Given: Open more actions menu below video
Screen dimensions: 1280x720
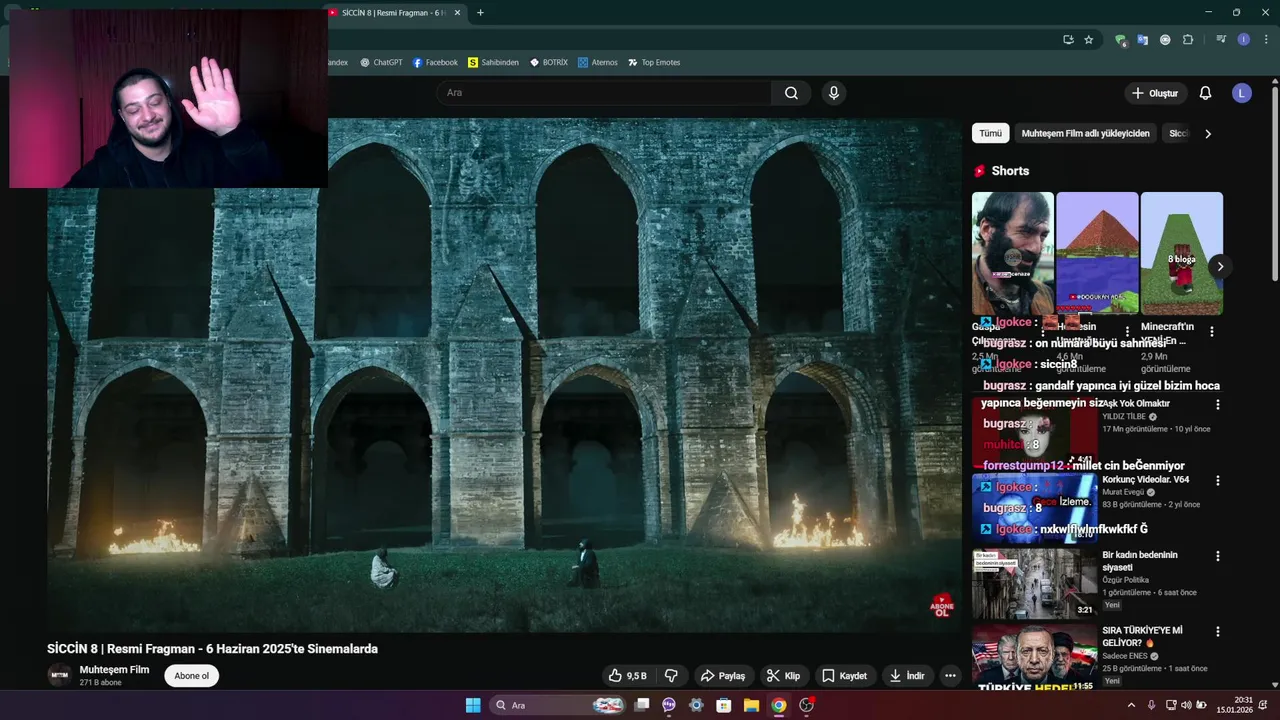Looking at the screenshot, I should (x=950, y=676).
